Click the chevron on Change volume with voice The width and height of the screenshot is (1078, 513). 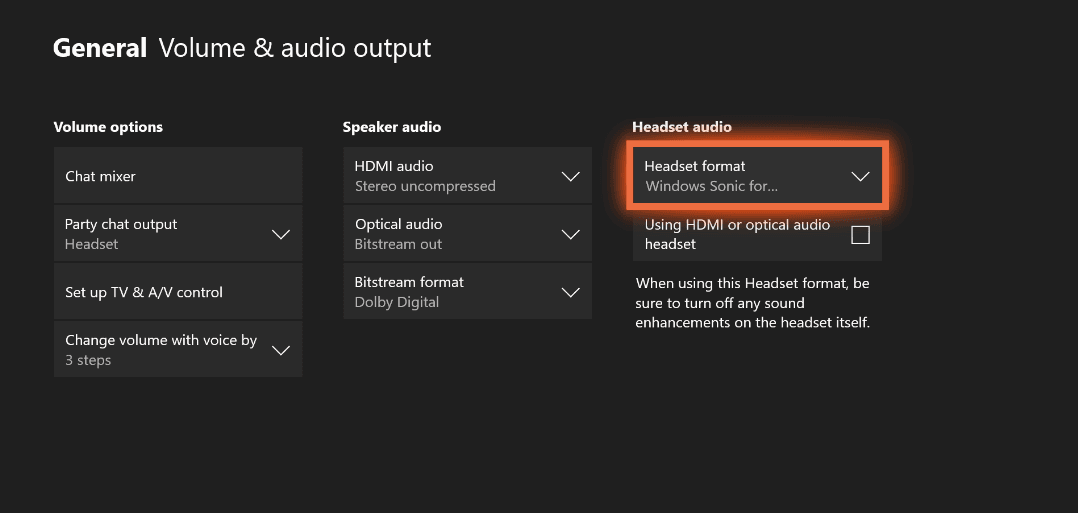tap(281, 350)
